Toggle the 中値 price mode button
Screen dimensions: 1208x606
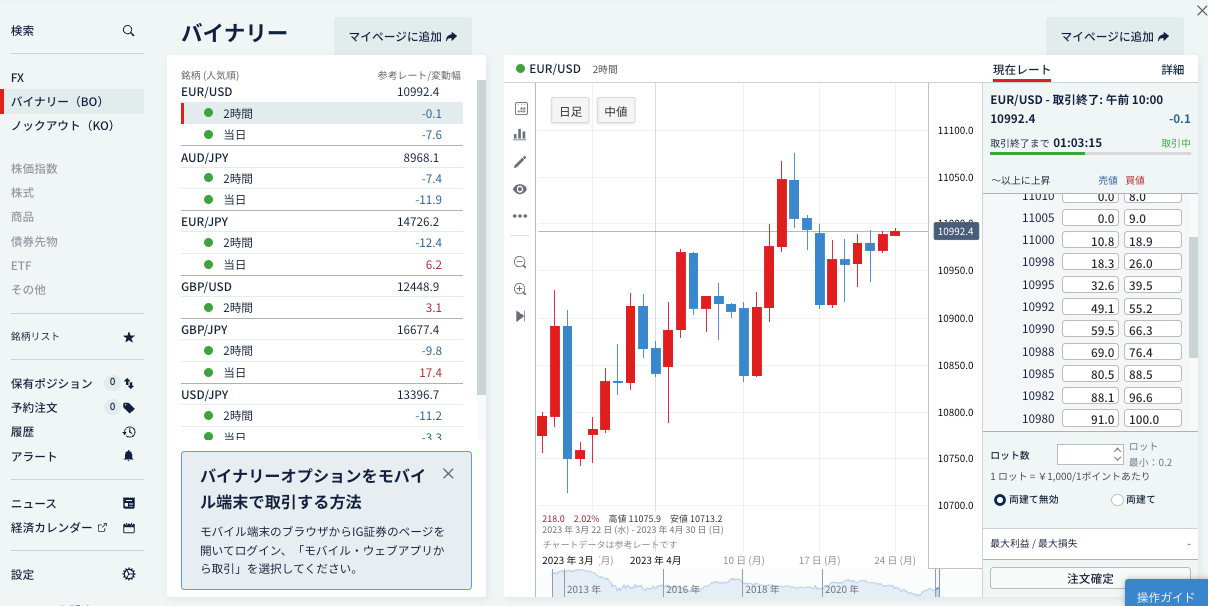point(615,111)
